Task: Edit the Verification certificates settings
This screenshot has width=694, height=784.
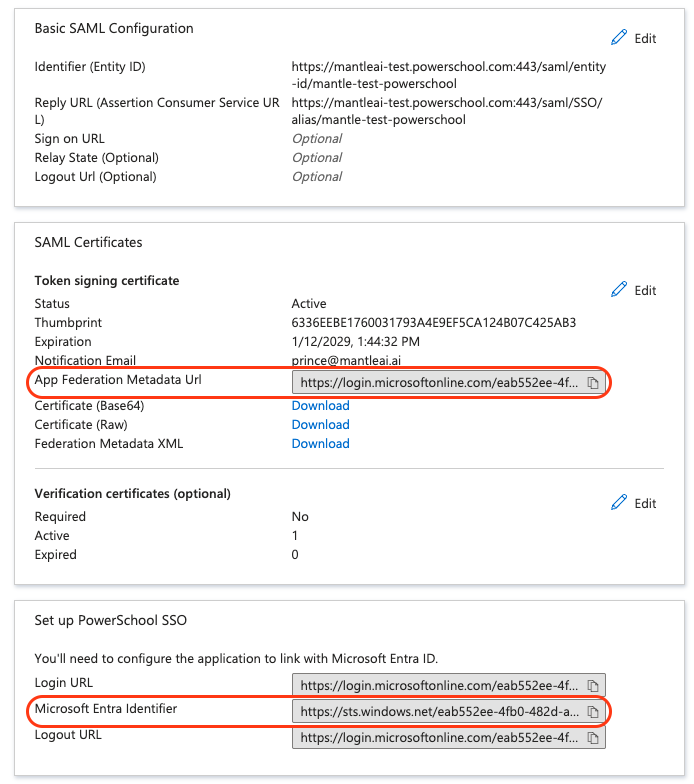Action: (x=645, y=504)
